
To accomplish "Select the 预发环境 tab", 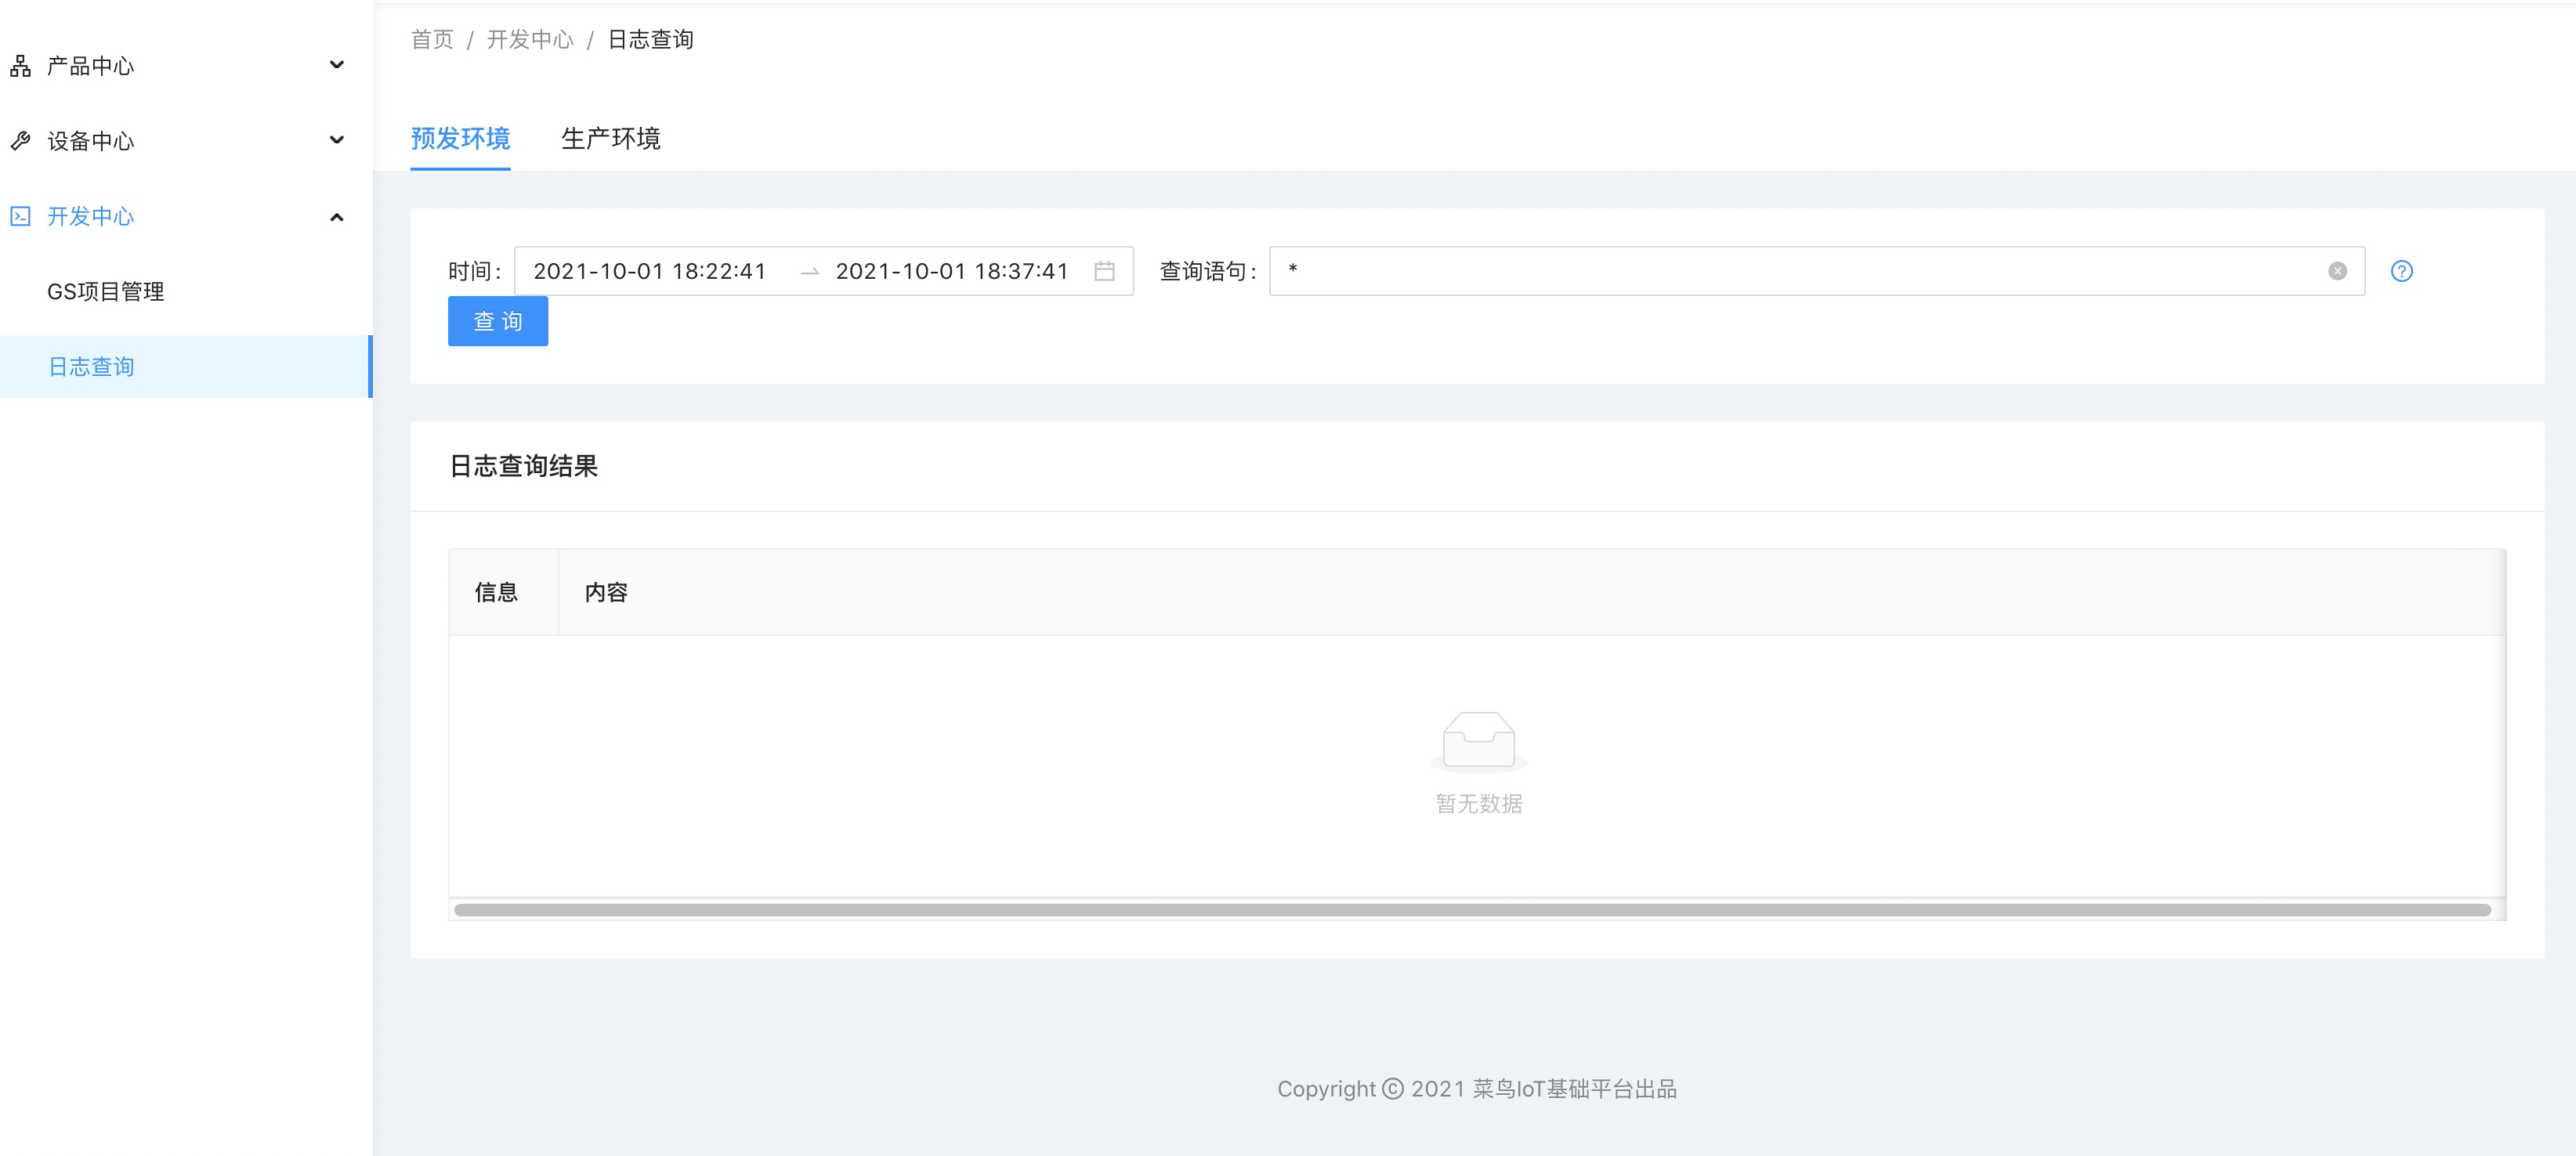I will (x=460, y=138).
